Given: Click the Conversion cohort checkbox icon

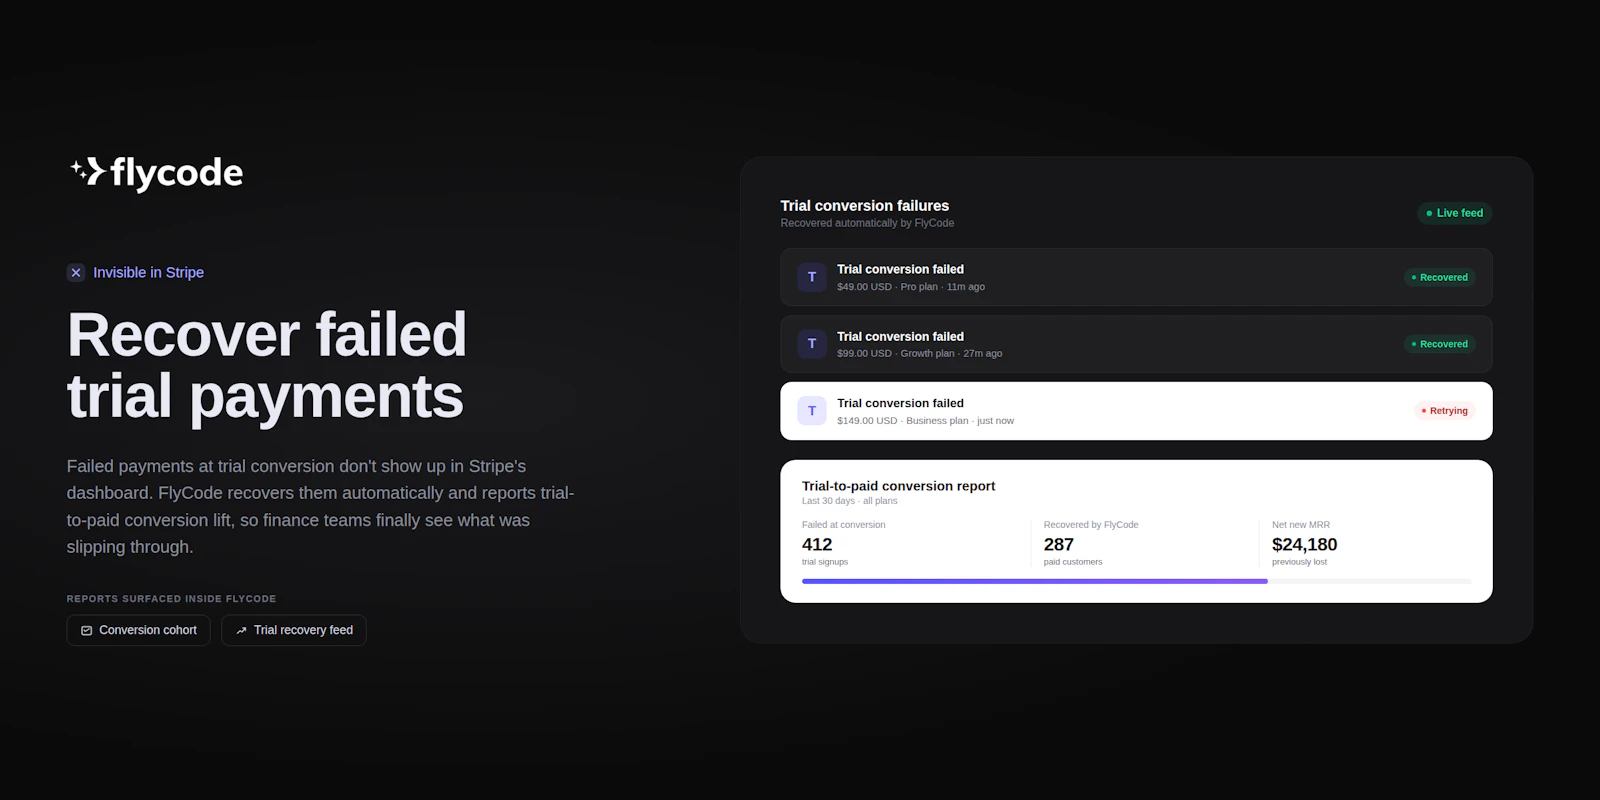Looking at the screenshot, I should click(x=86, y=630).
